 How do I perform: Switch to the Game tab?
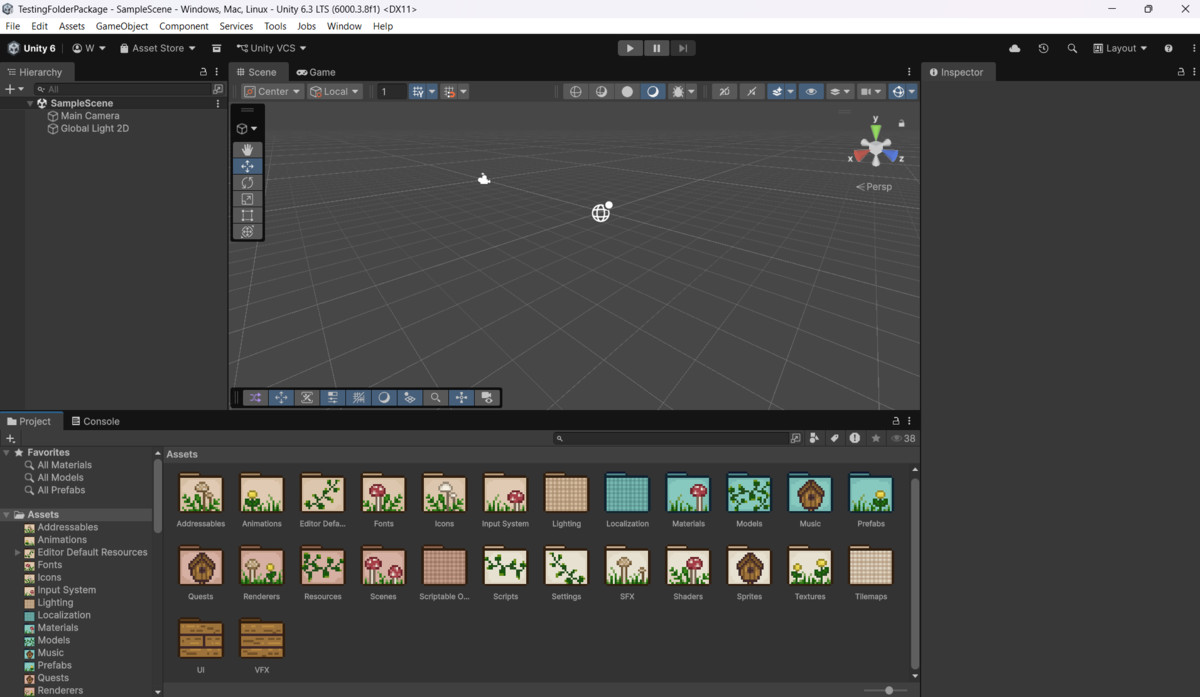(316, 72)
